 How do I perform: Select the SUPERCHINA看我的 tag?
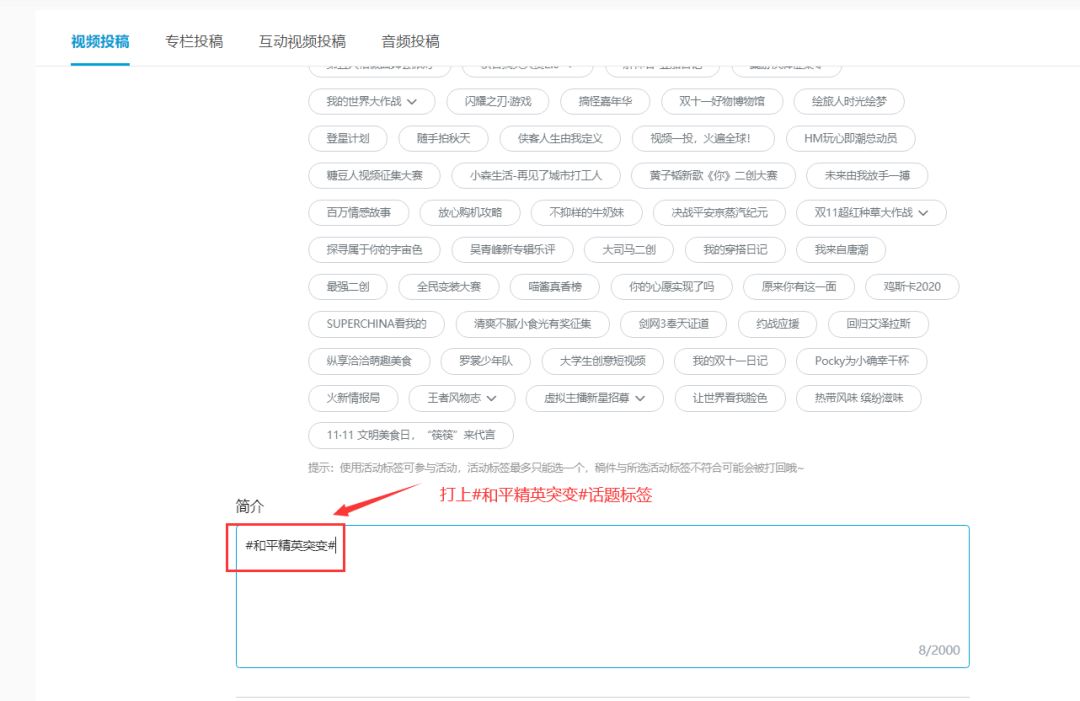coord(377,324)
